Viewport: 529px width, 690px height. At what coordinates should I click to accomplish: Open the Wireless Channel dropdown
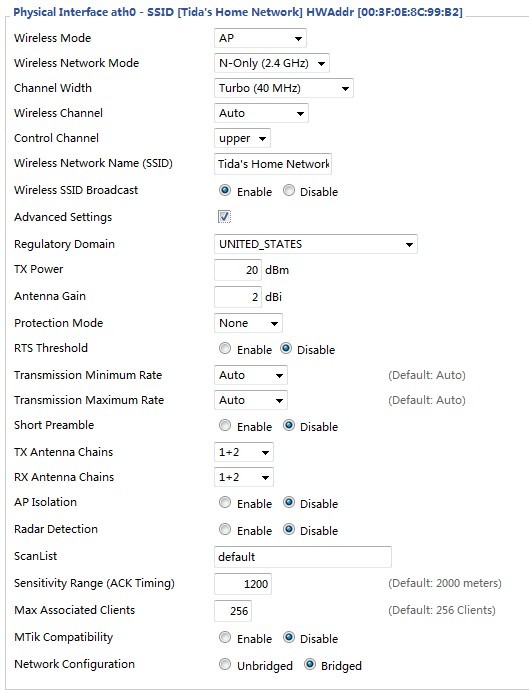[261, 114]
